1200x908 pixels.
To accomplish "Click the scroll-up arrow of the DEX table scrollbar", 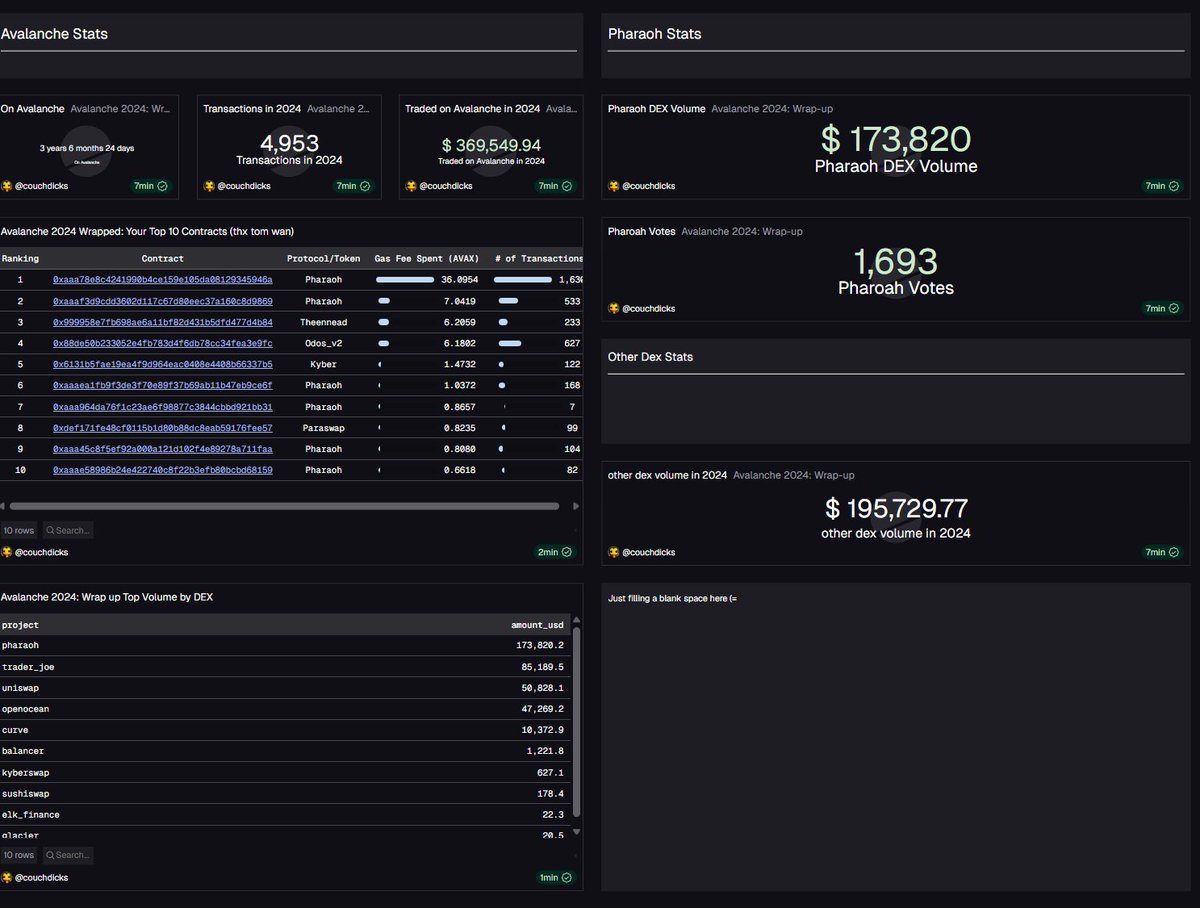I will [576, 621].
